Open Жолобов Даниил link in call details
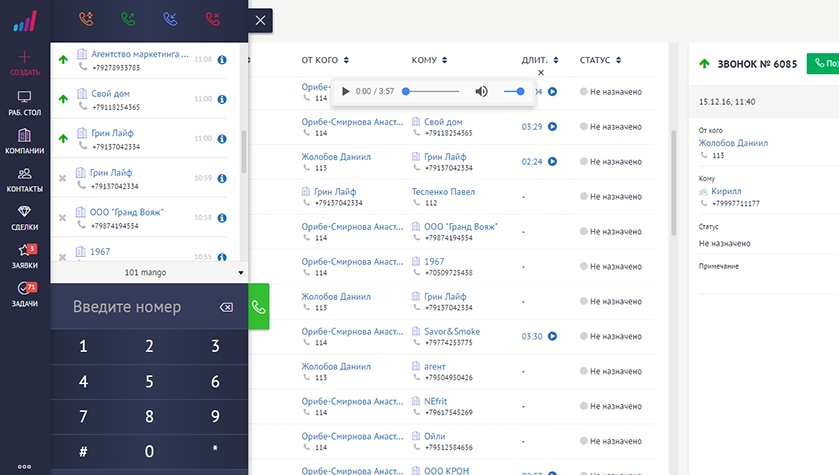The height and width of the screenshot is (475, 839). pyautogui.click(x=733, y=143)
